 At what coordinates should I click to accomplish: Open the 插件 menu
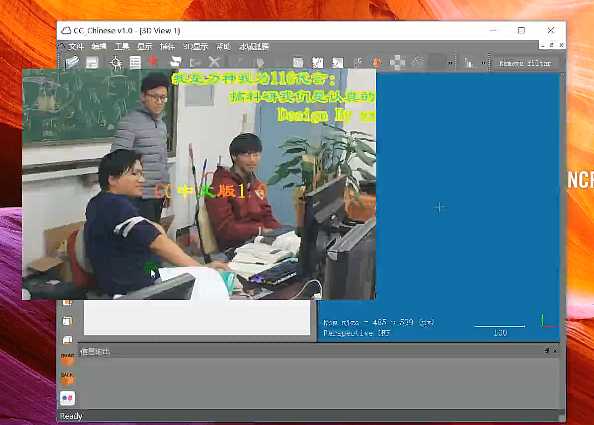[167, 47]
